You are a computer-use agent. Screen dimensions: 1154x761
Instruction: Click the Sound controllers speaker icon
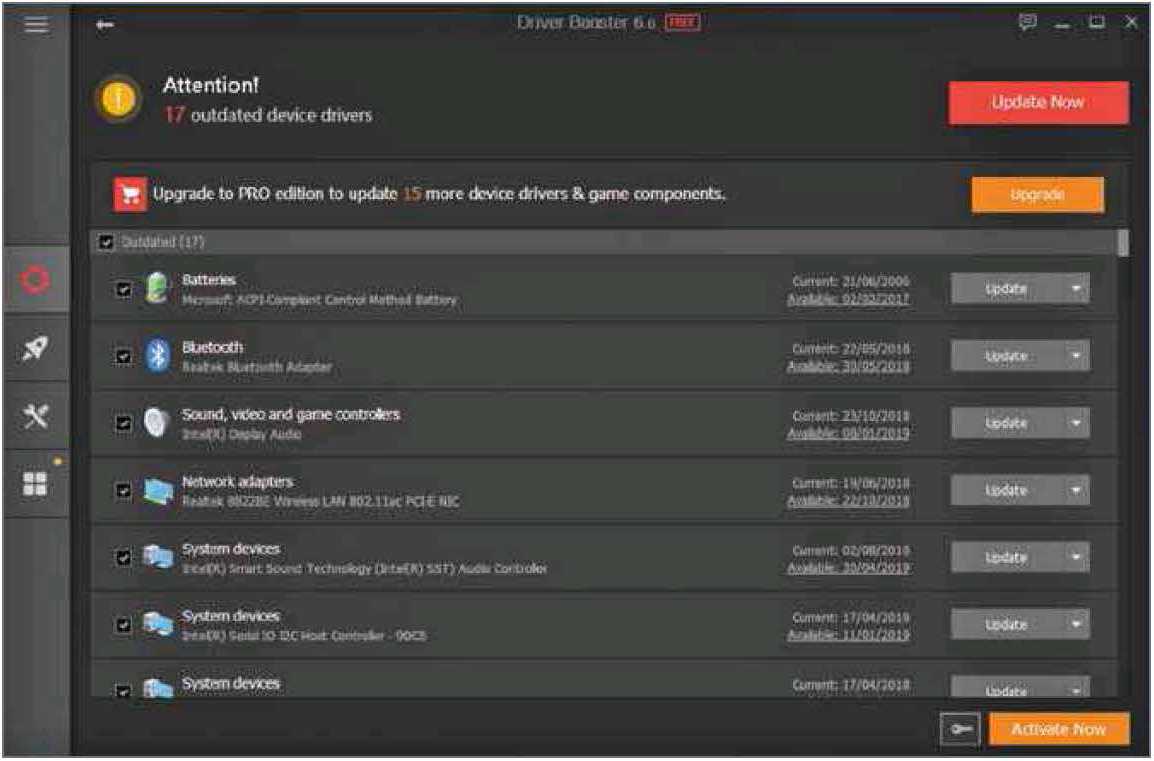156,423
